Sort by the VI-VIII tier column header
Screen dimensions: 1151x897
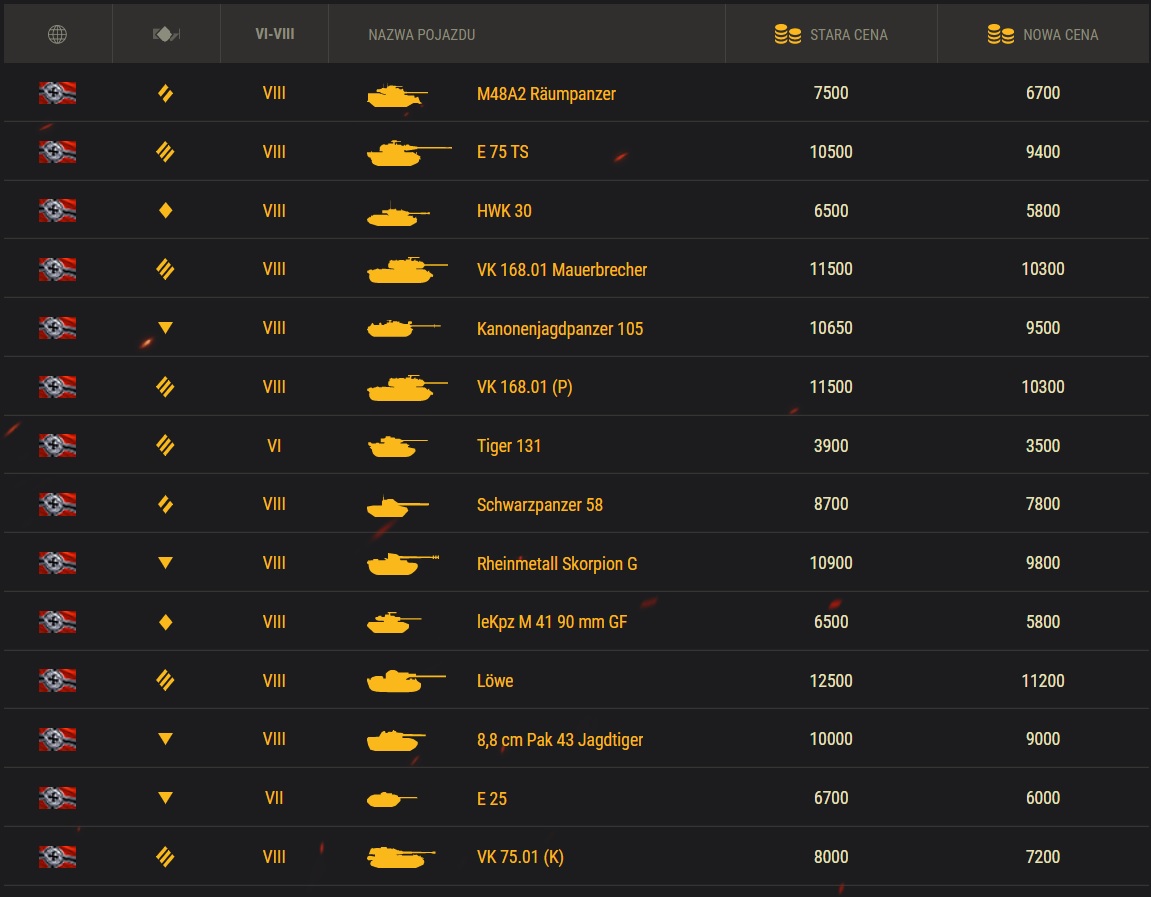(x=275, y=34)
